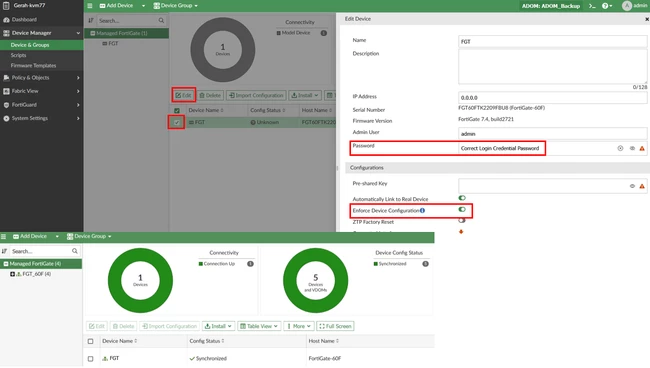Reveal the Pre-shared Key with the eye icon

pos(632,186)
